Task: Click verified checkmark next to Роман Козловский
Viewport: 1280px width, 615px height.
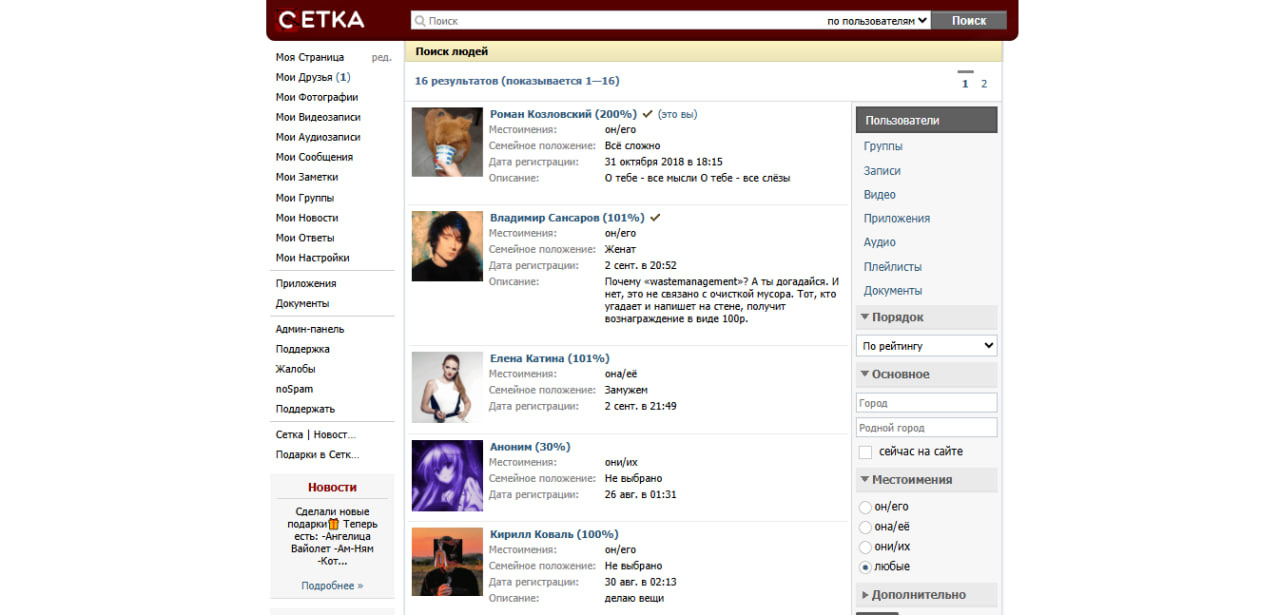Action: point(647,114)
